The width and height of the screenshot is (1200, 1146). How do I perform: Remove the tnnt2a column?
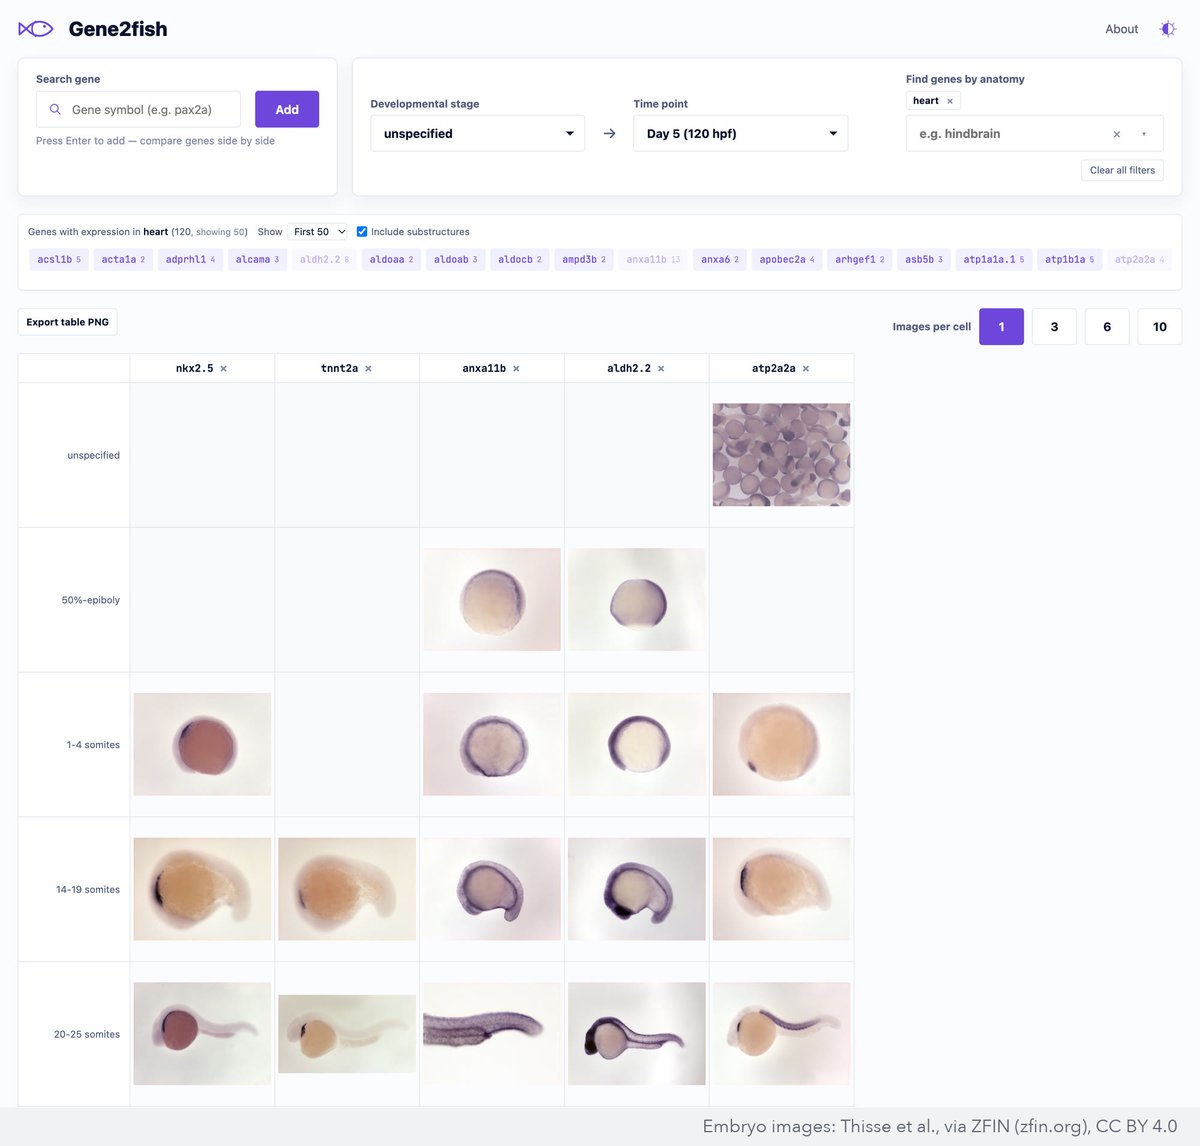pyautogui.click(x=368, y=369)
